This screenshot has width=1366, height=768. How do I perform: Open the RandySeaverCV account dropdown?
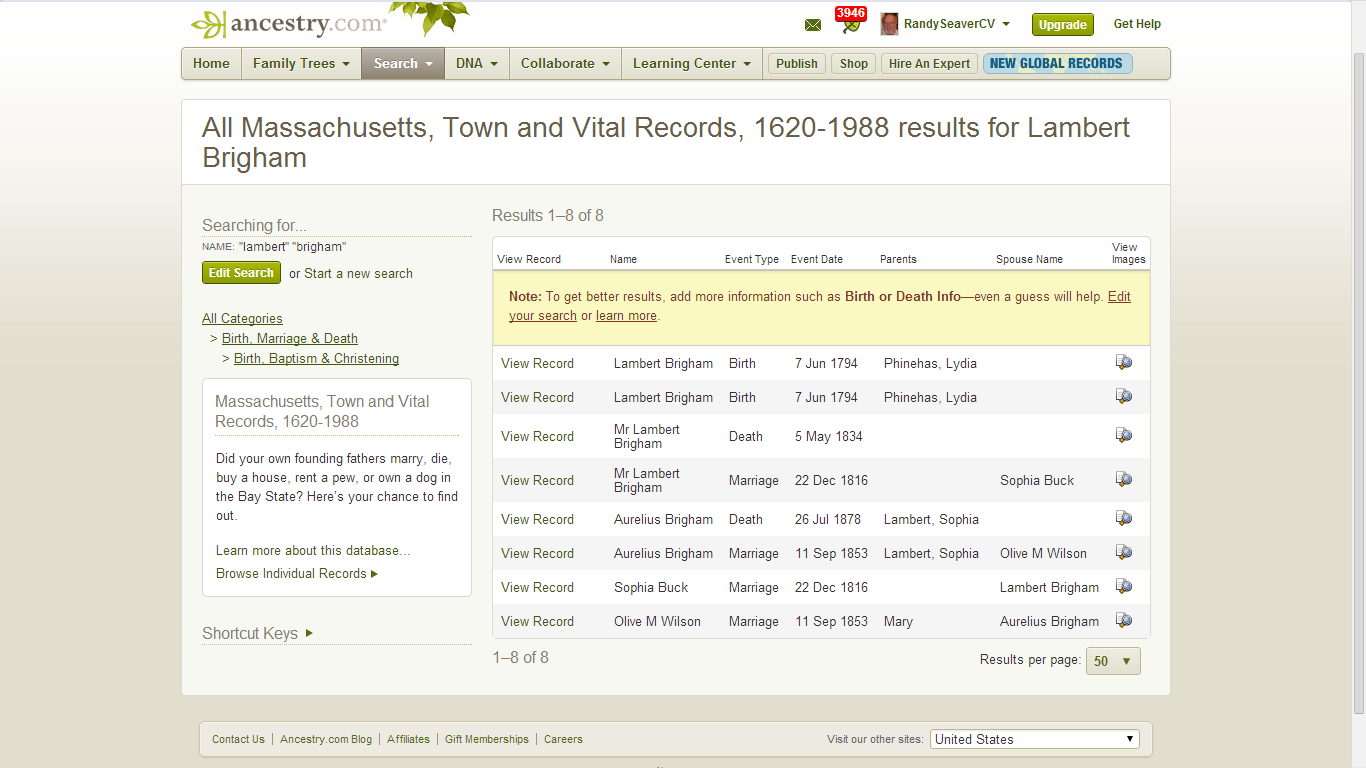tap(957, 24)
